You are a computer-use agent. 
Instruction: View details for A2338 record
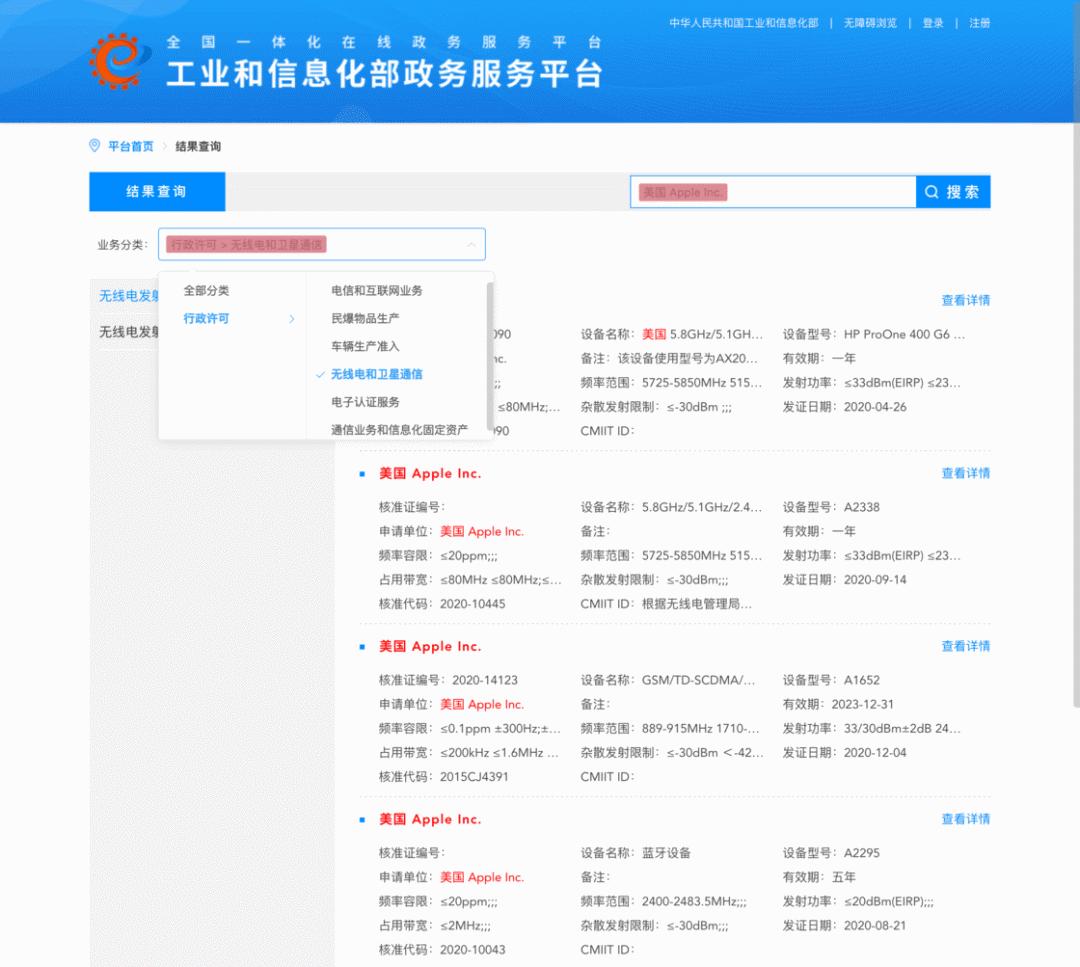tap(966, 473)
